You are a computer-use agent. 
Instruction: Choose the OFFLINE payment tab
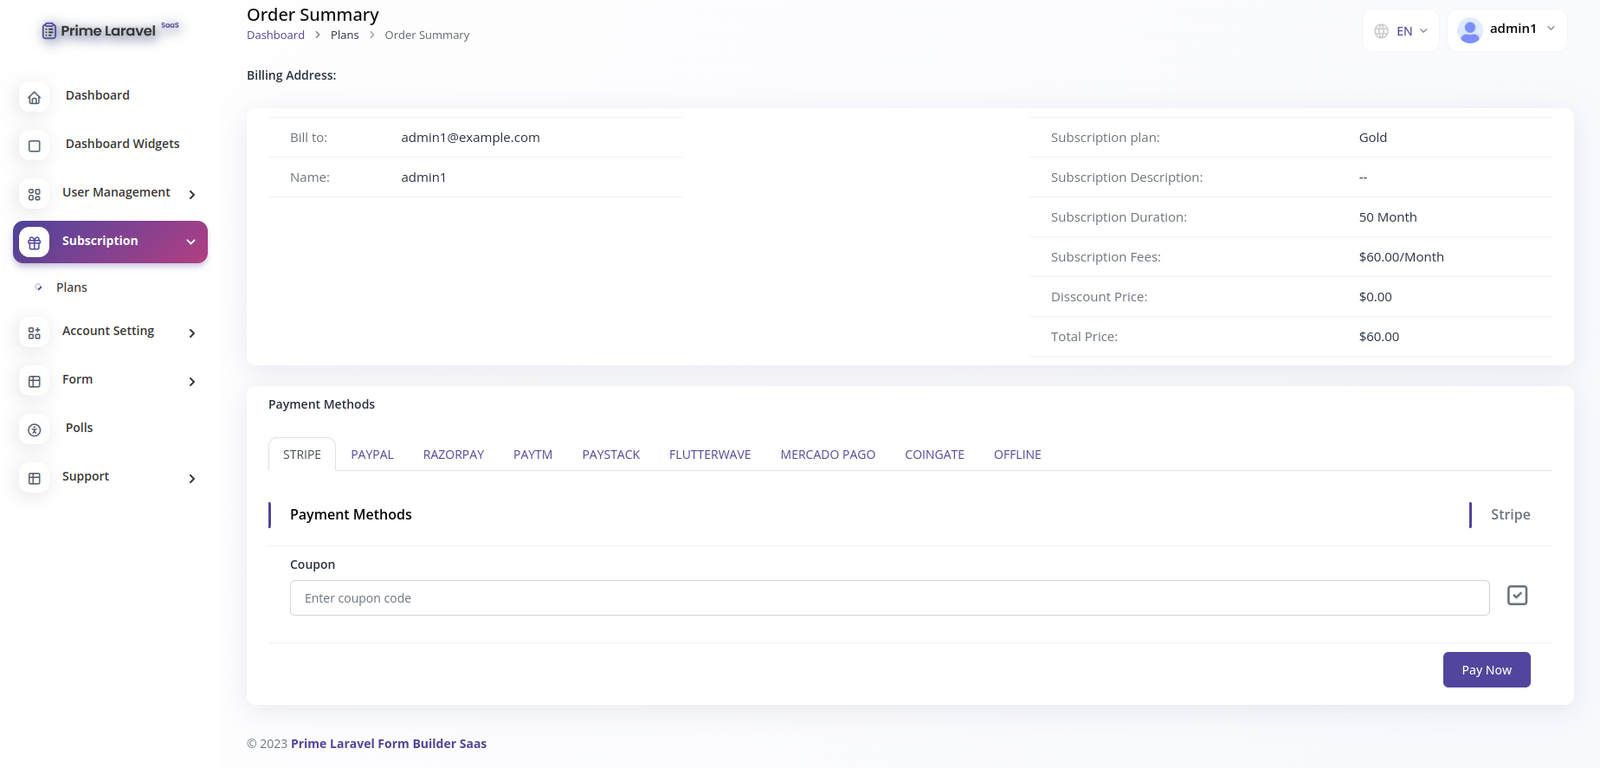1017,455
